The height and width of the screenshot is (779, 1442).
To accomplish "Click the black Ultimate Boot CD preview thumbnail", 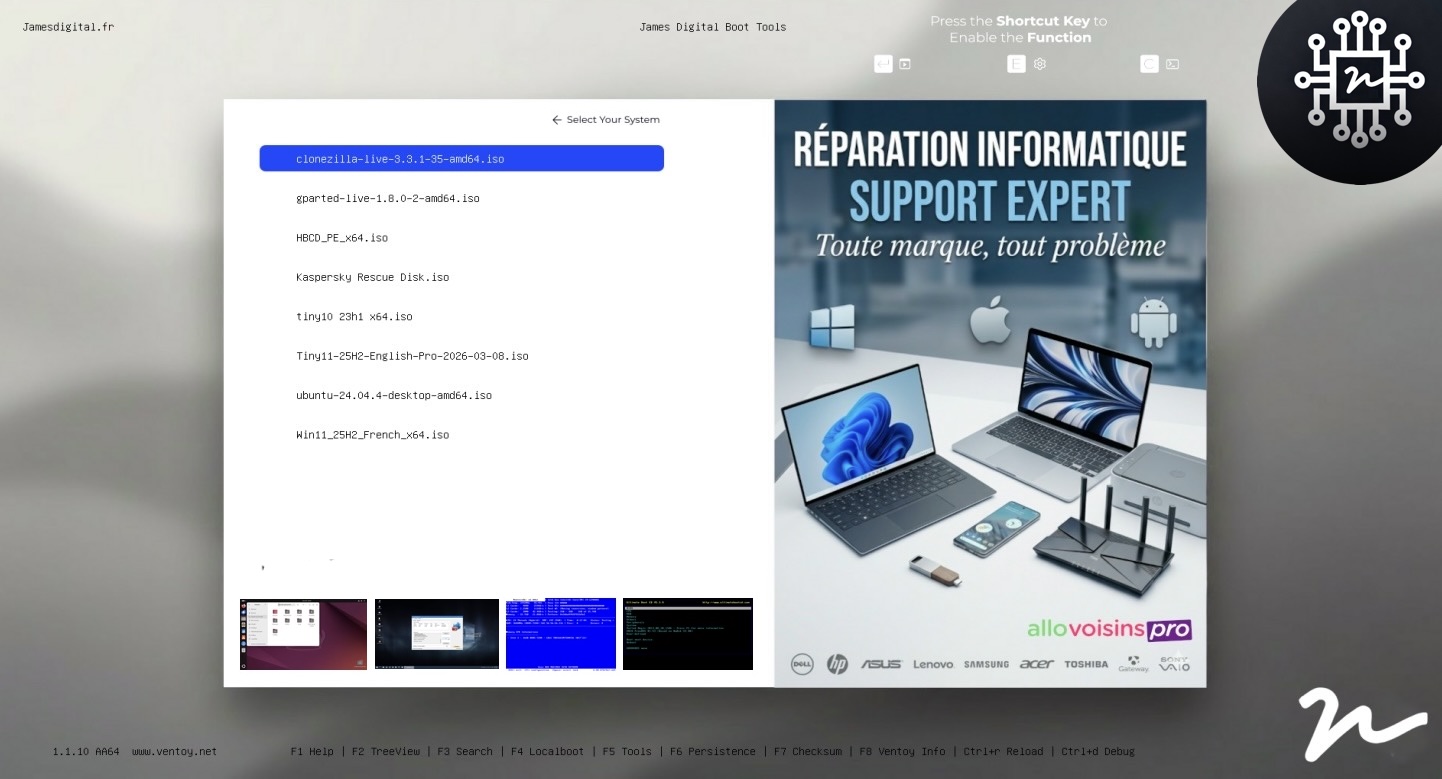I will pos(688,634).
